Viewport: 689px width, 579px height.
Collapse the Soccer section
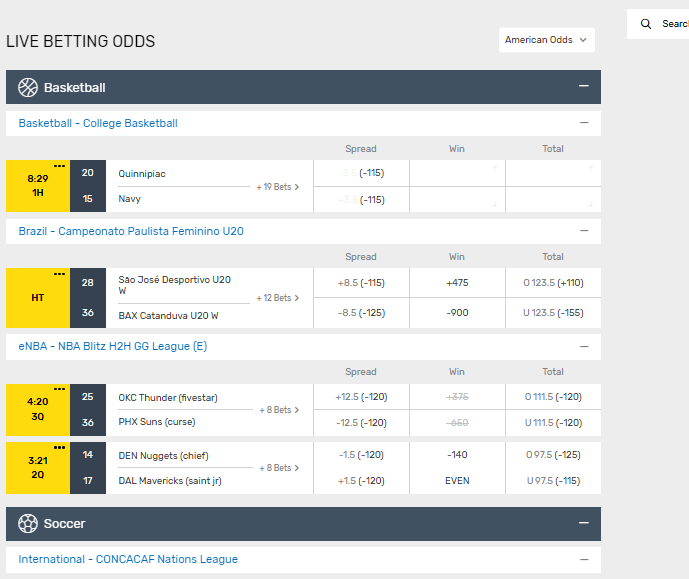pyautogui.click(x=583, y=523)
